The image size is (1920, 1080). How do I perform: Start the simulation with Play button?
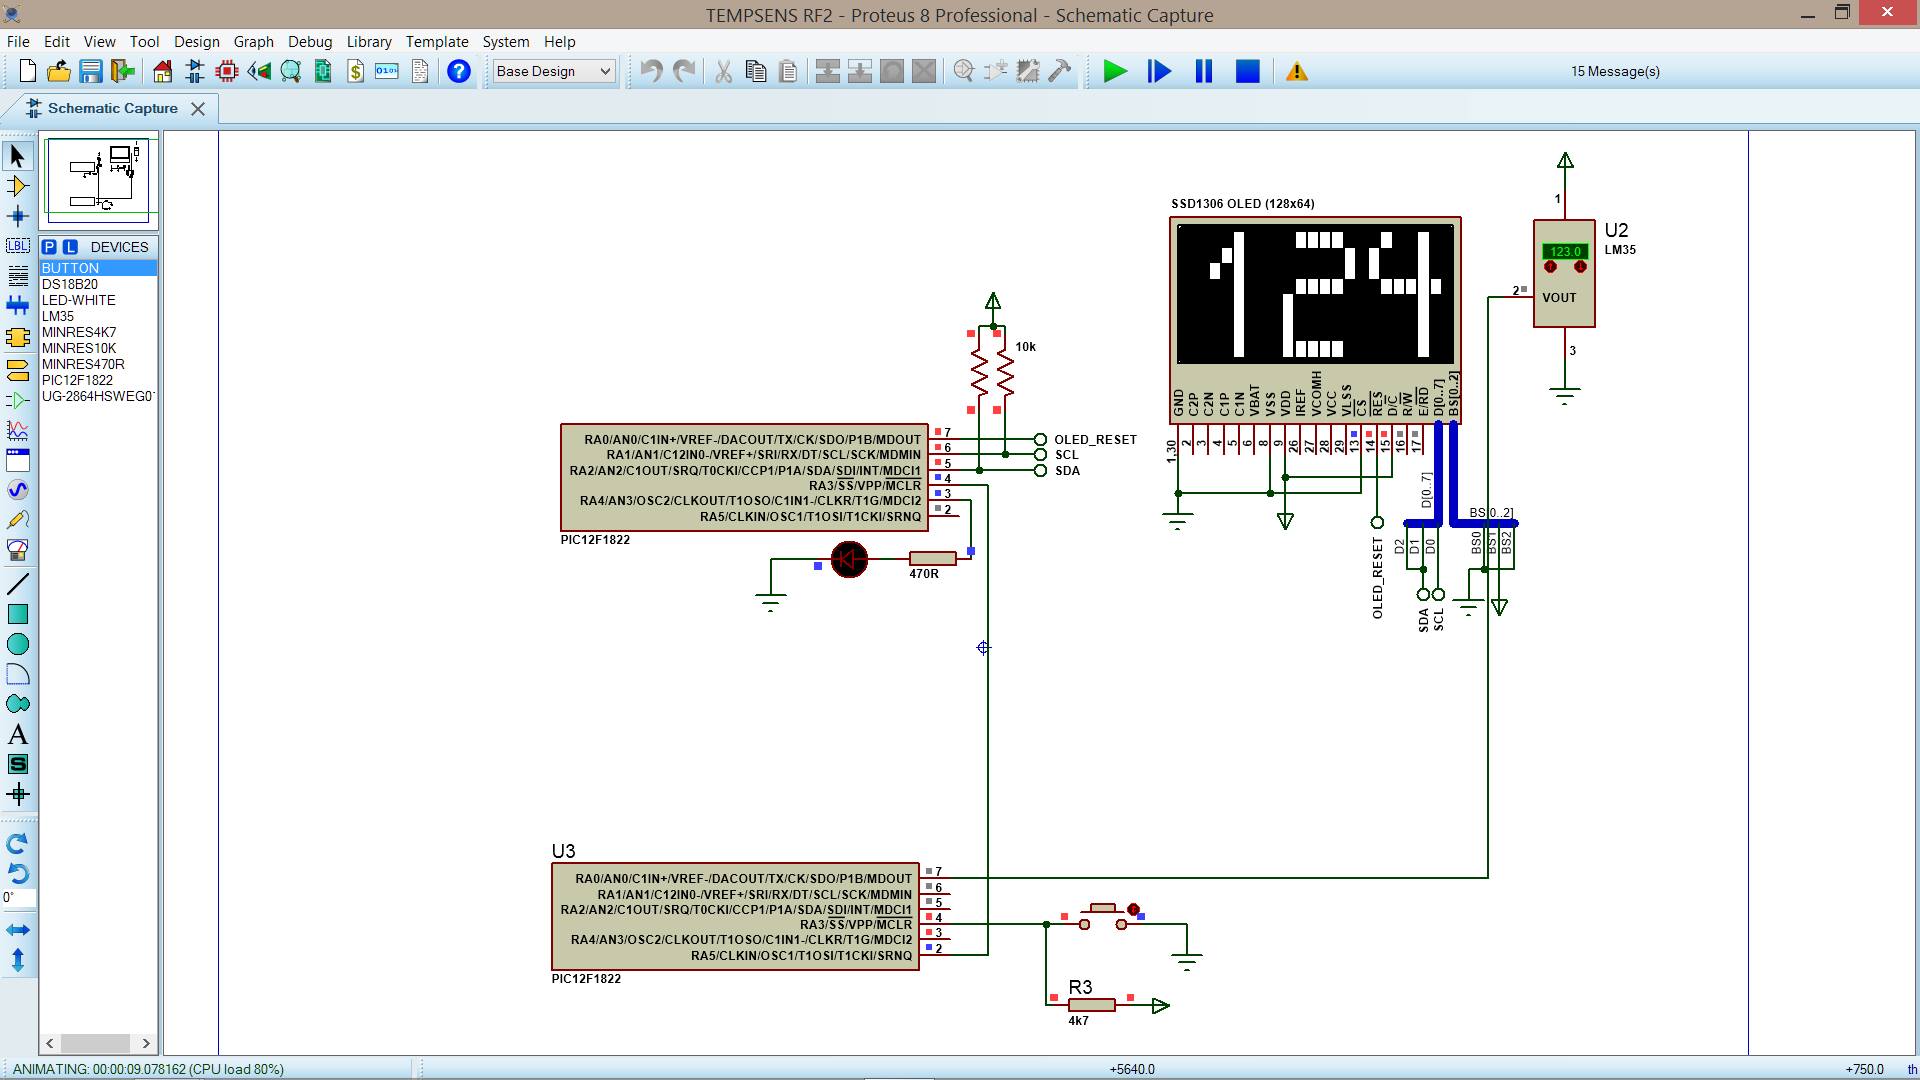tap(1114, 71)
